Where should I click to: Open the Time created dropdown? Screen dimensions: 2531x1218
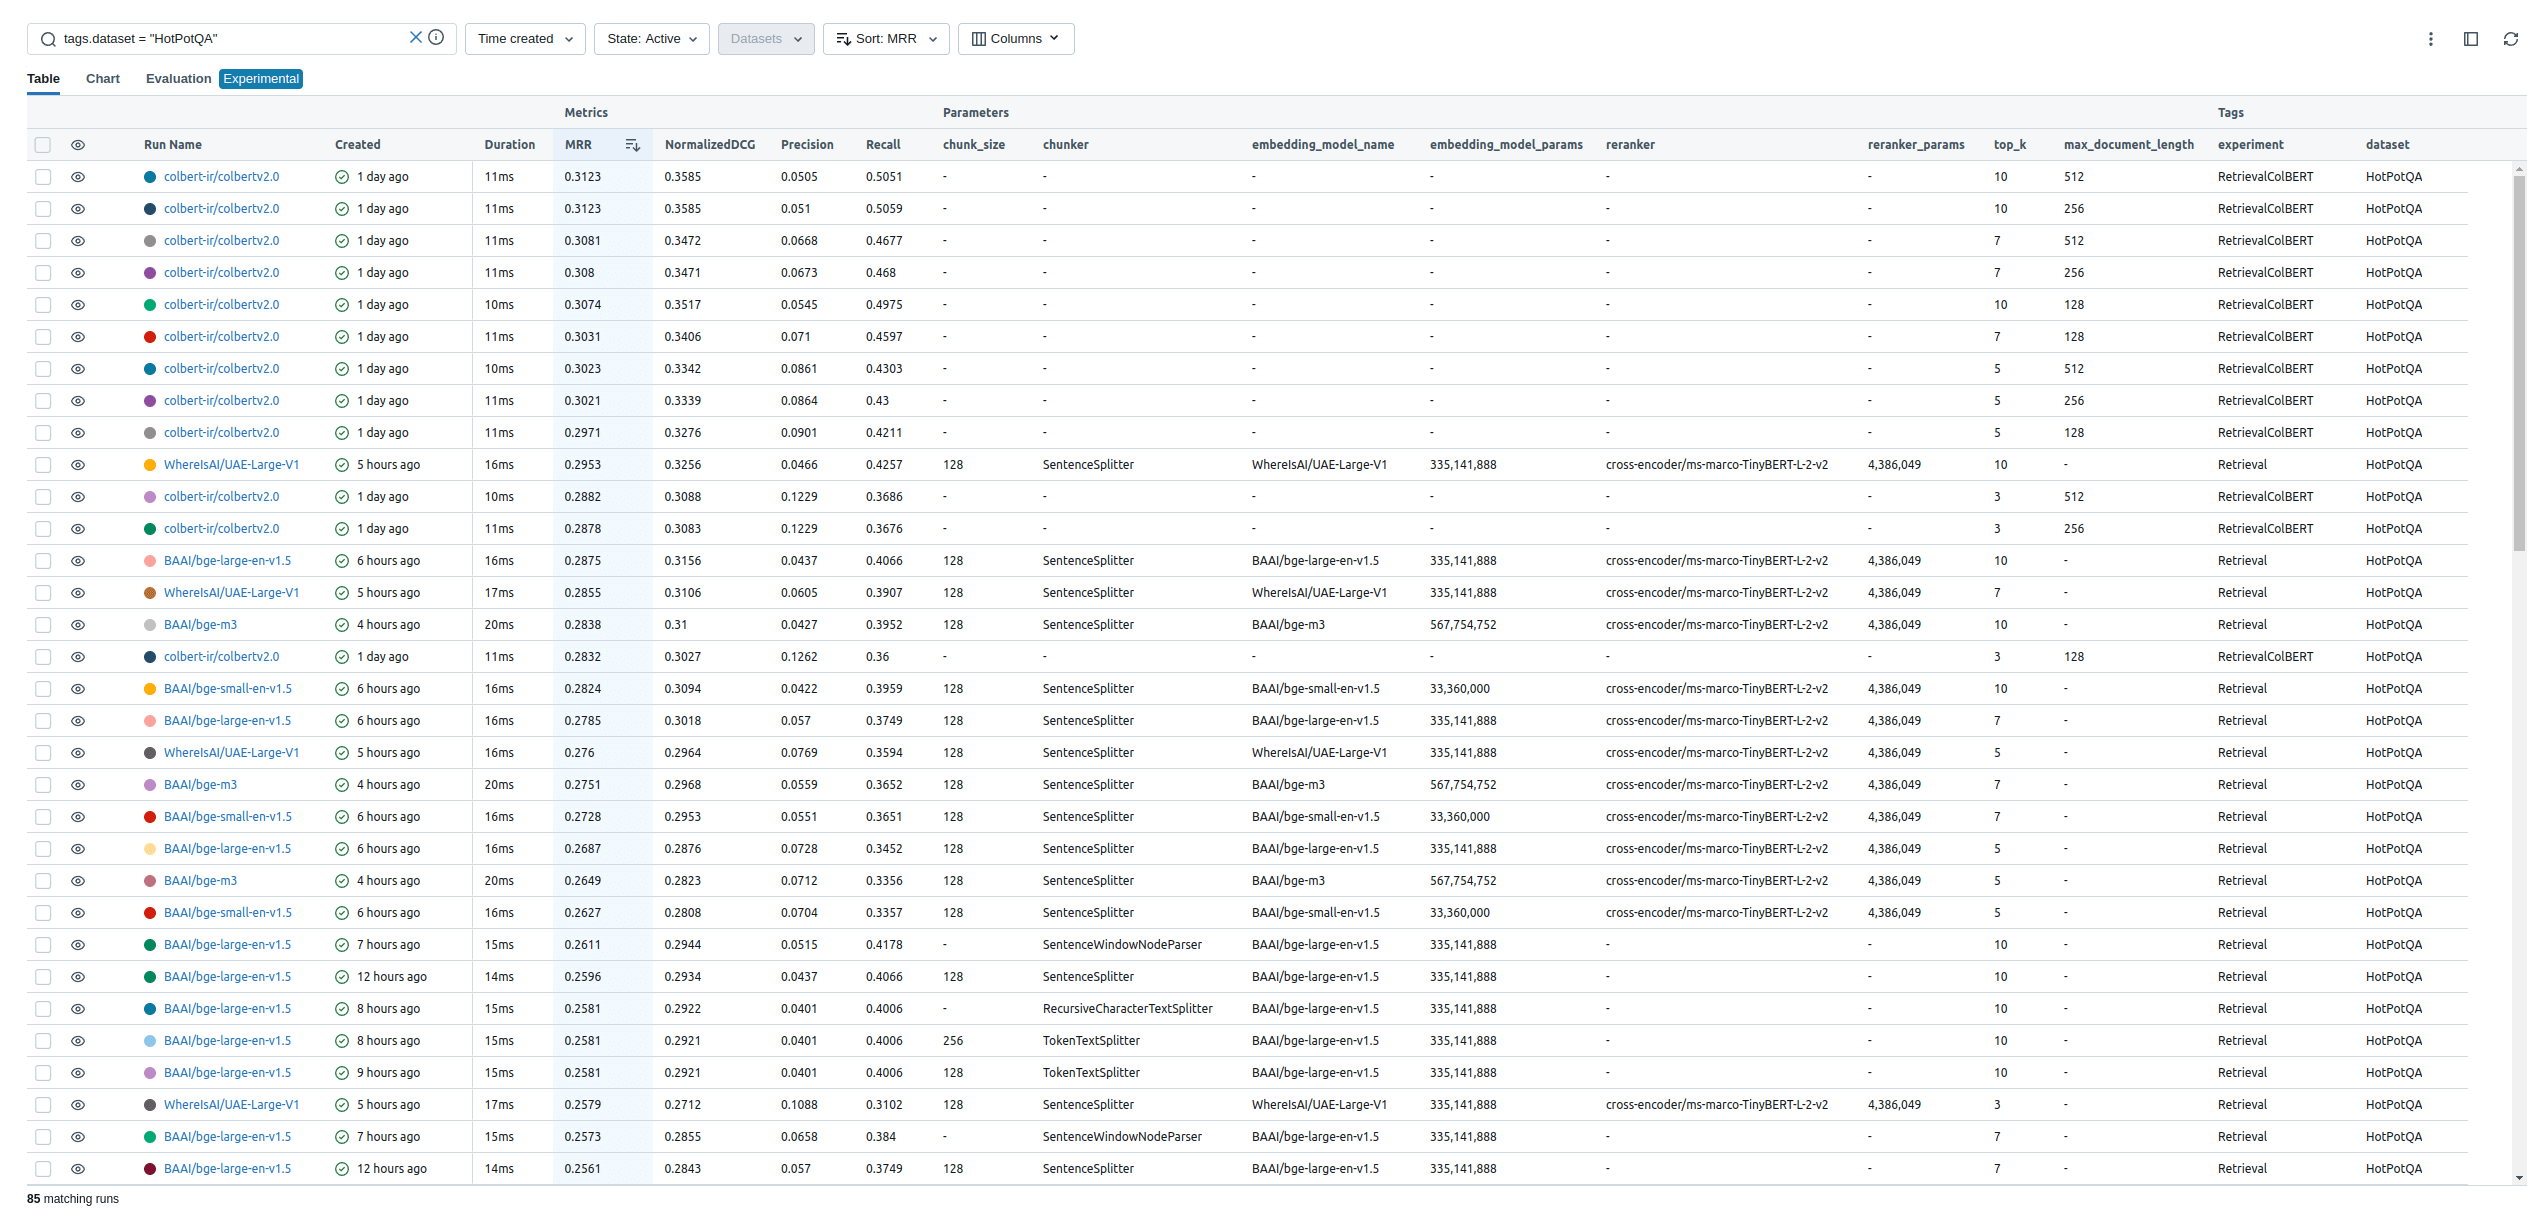tap(525, 39)
